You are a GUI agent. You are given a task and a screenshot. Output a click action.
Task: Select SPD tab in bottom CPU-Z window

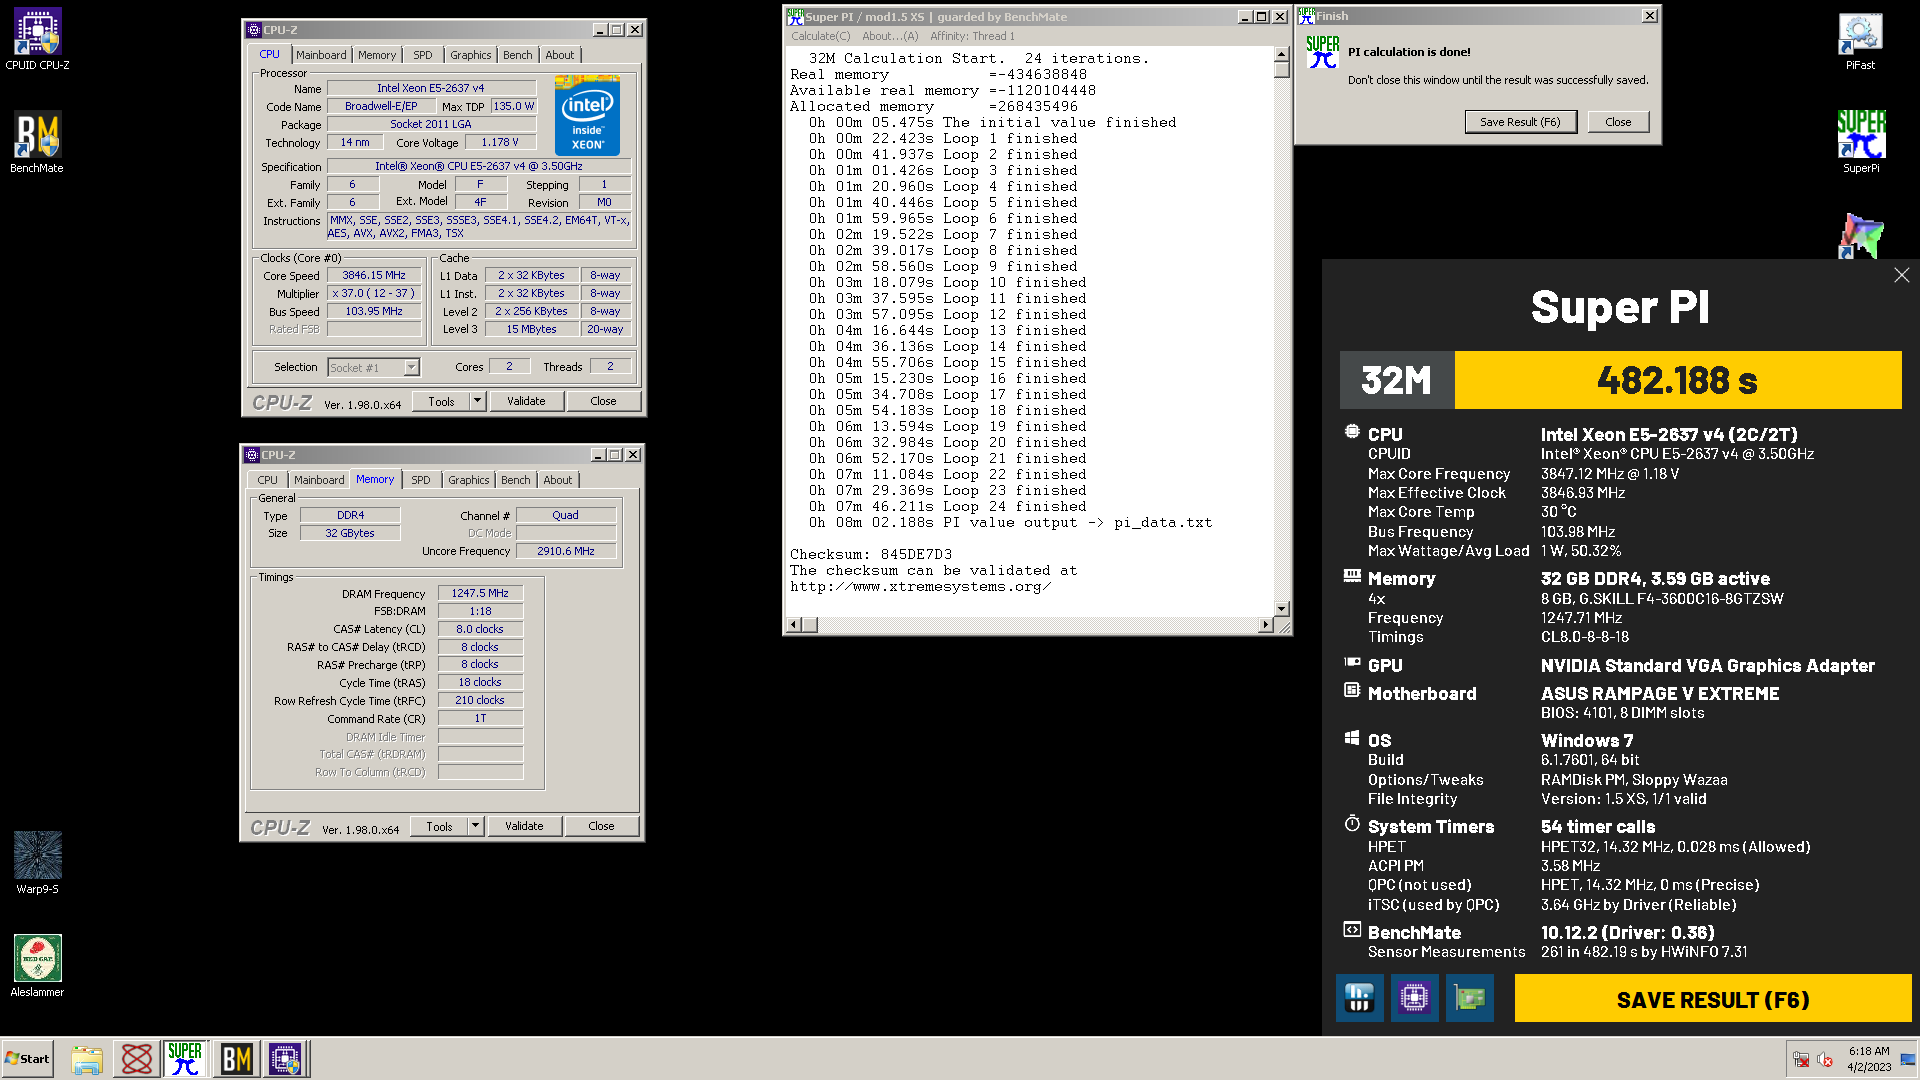pos(421,480)
